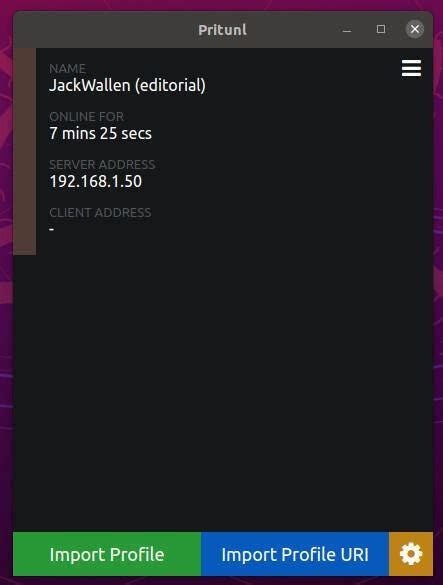The image size is (443, 585).
Task: Click the Pritunl title bar text
Action: 222,30
